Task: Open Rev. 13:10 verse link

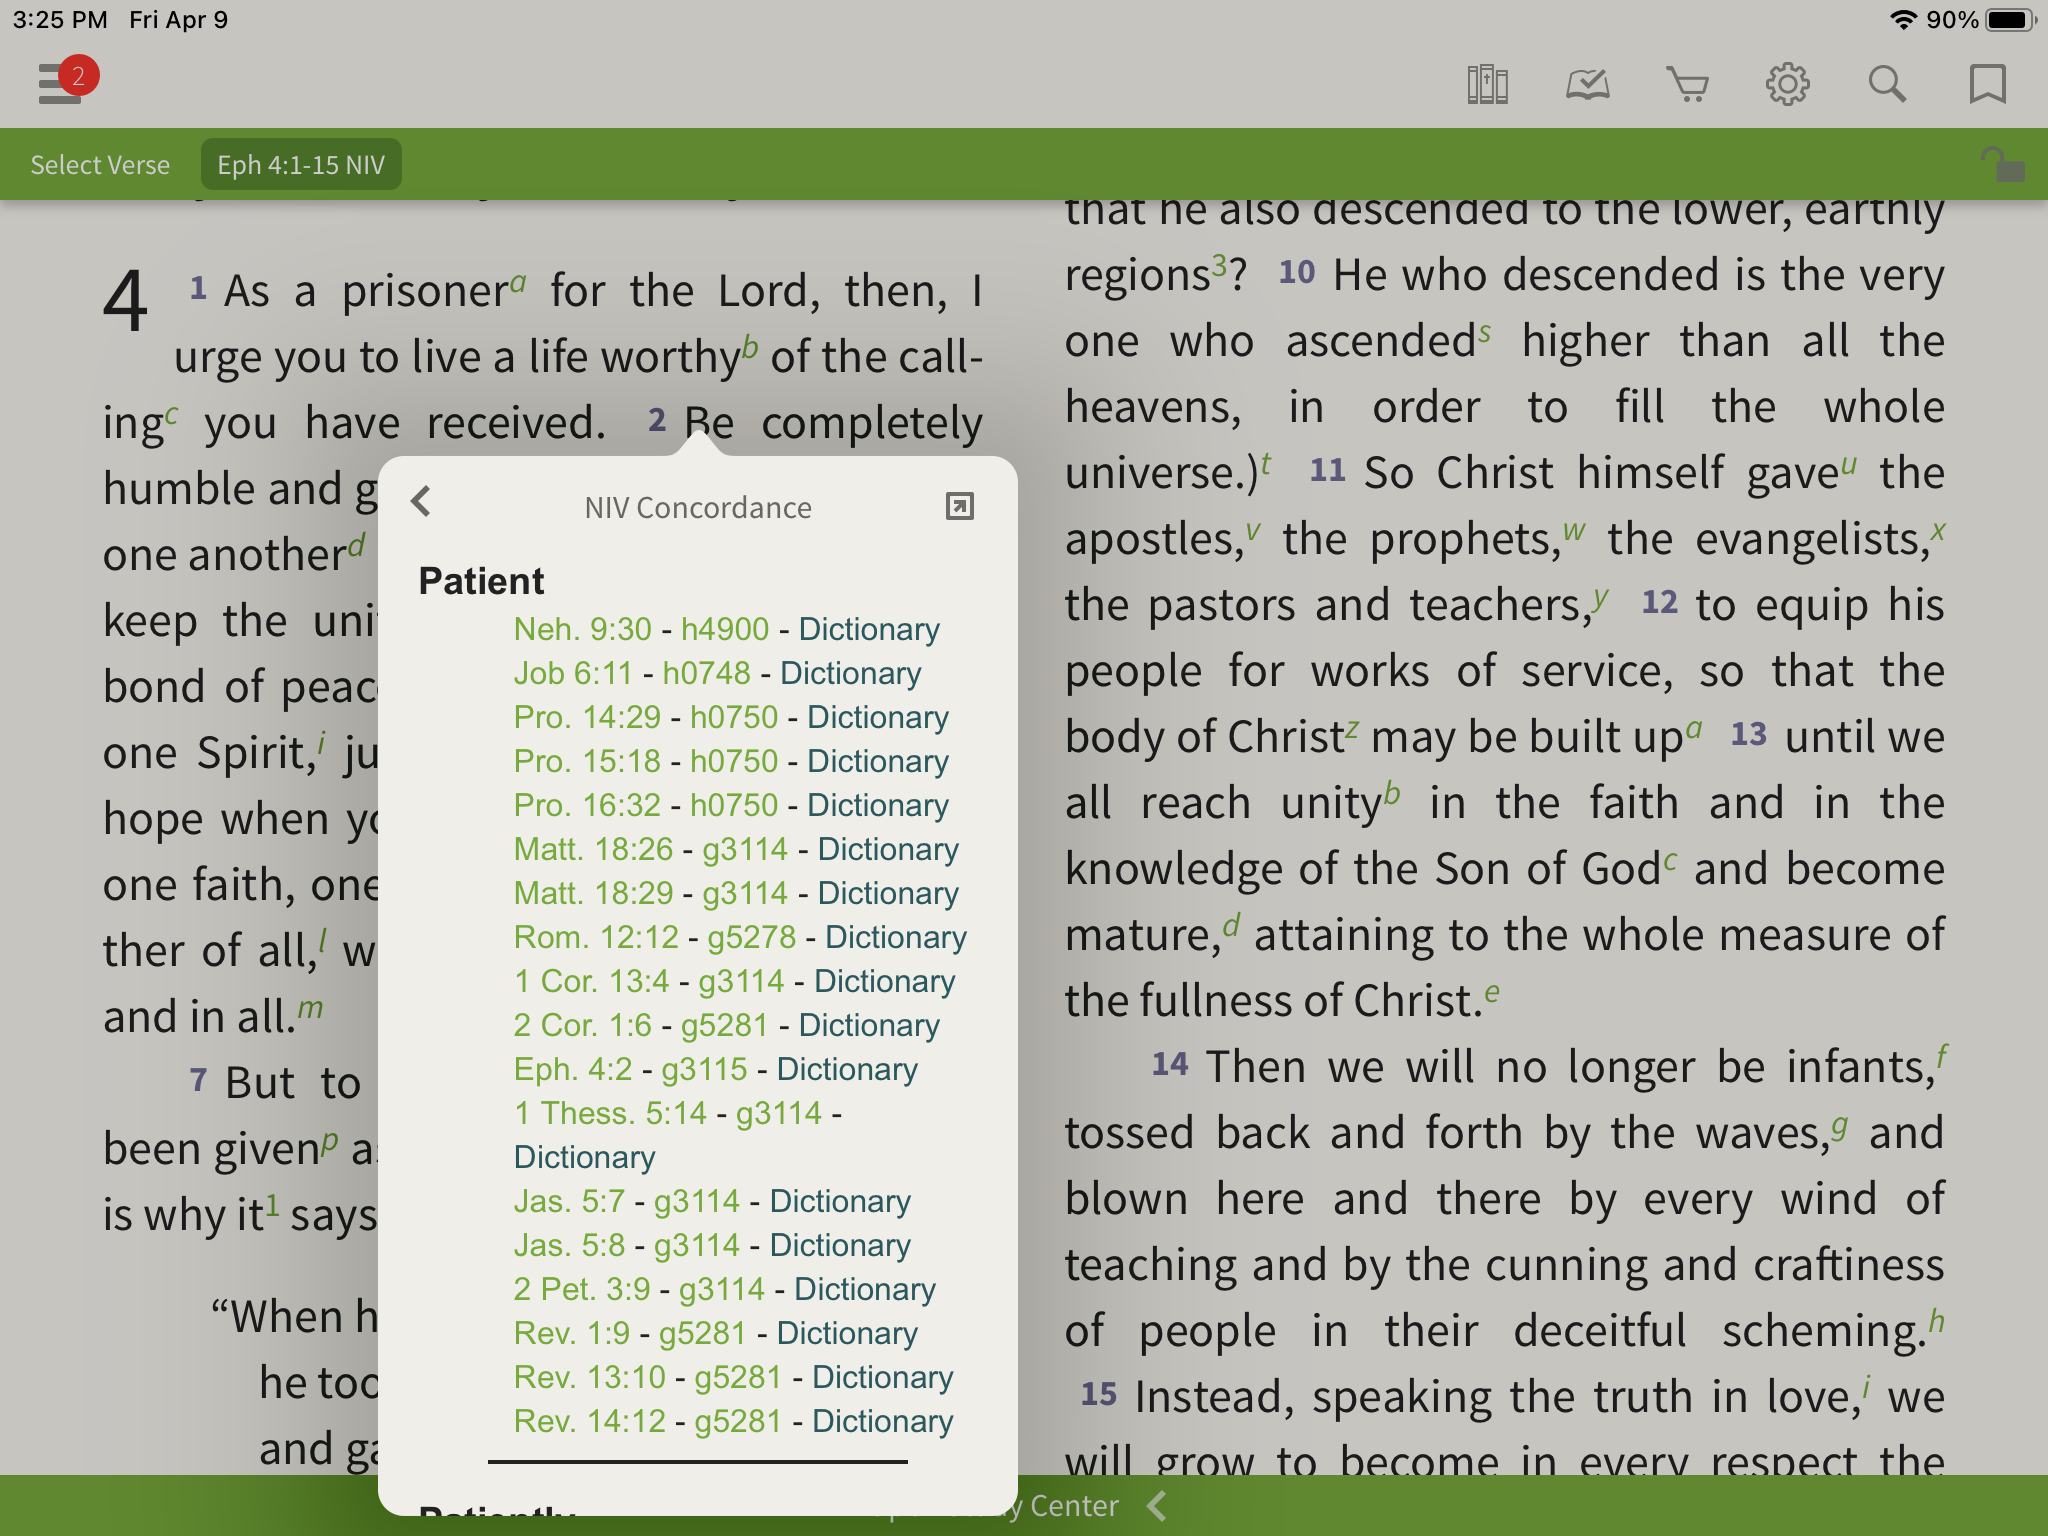Action: pos(589,1377)
